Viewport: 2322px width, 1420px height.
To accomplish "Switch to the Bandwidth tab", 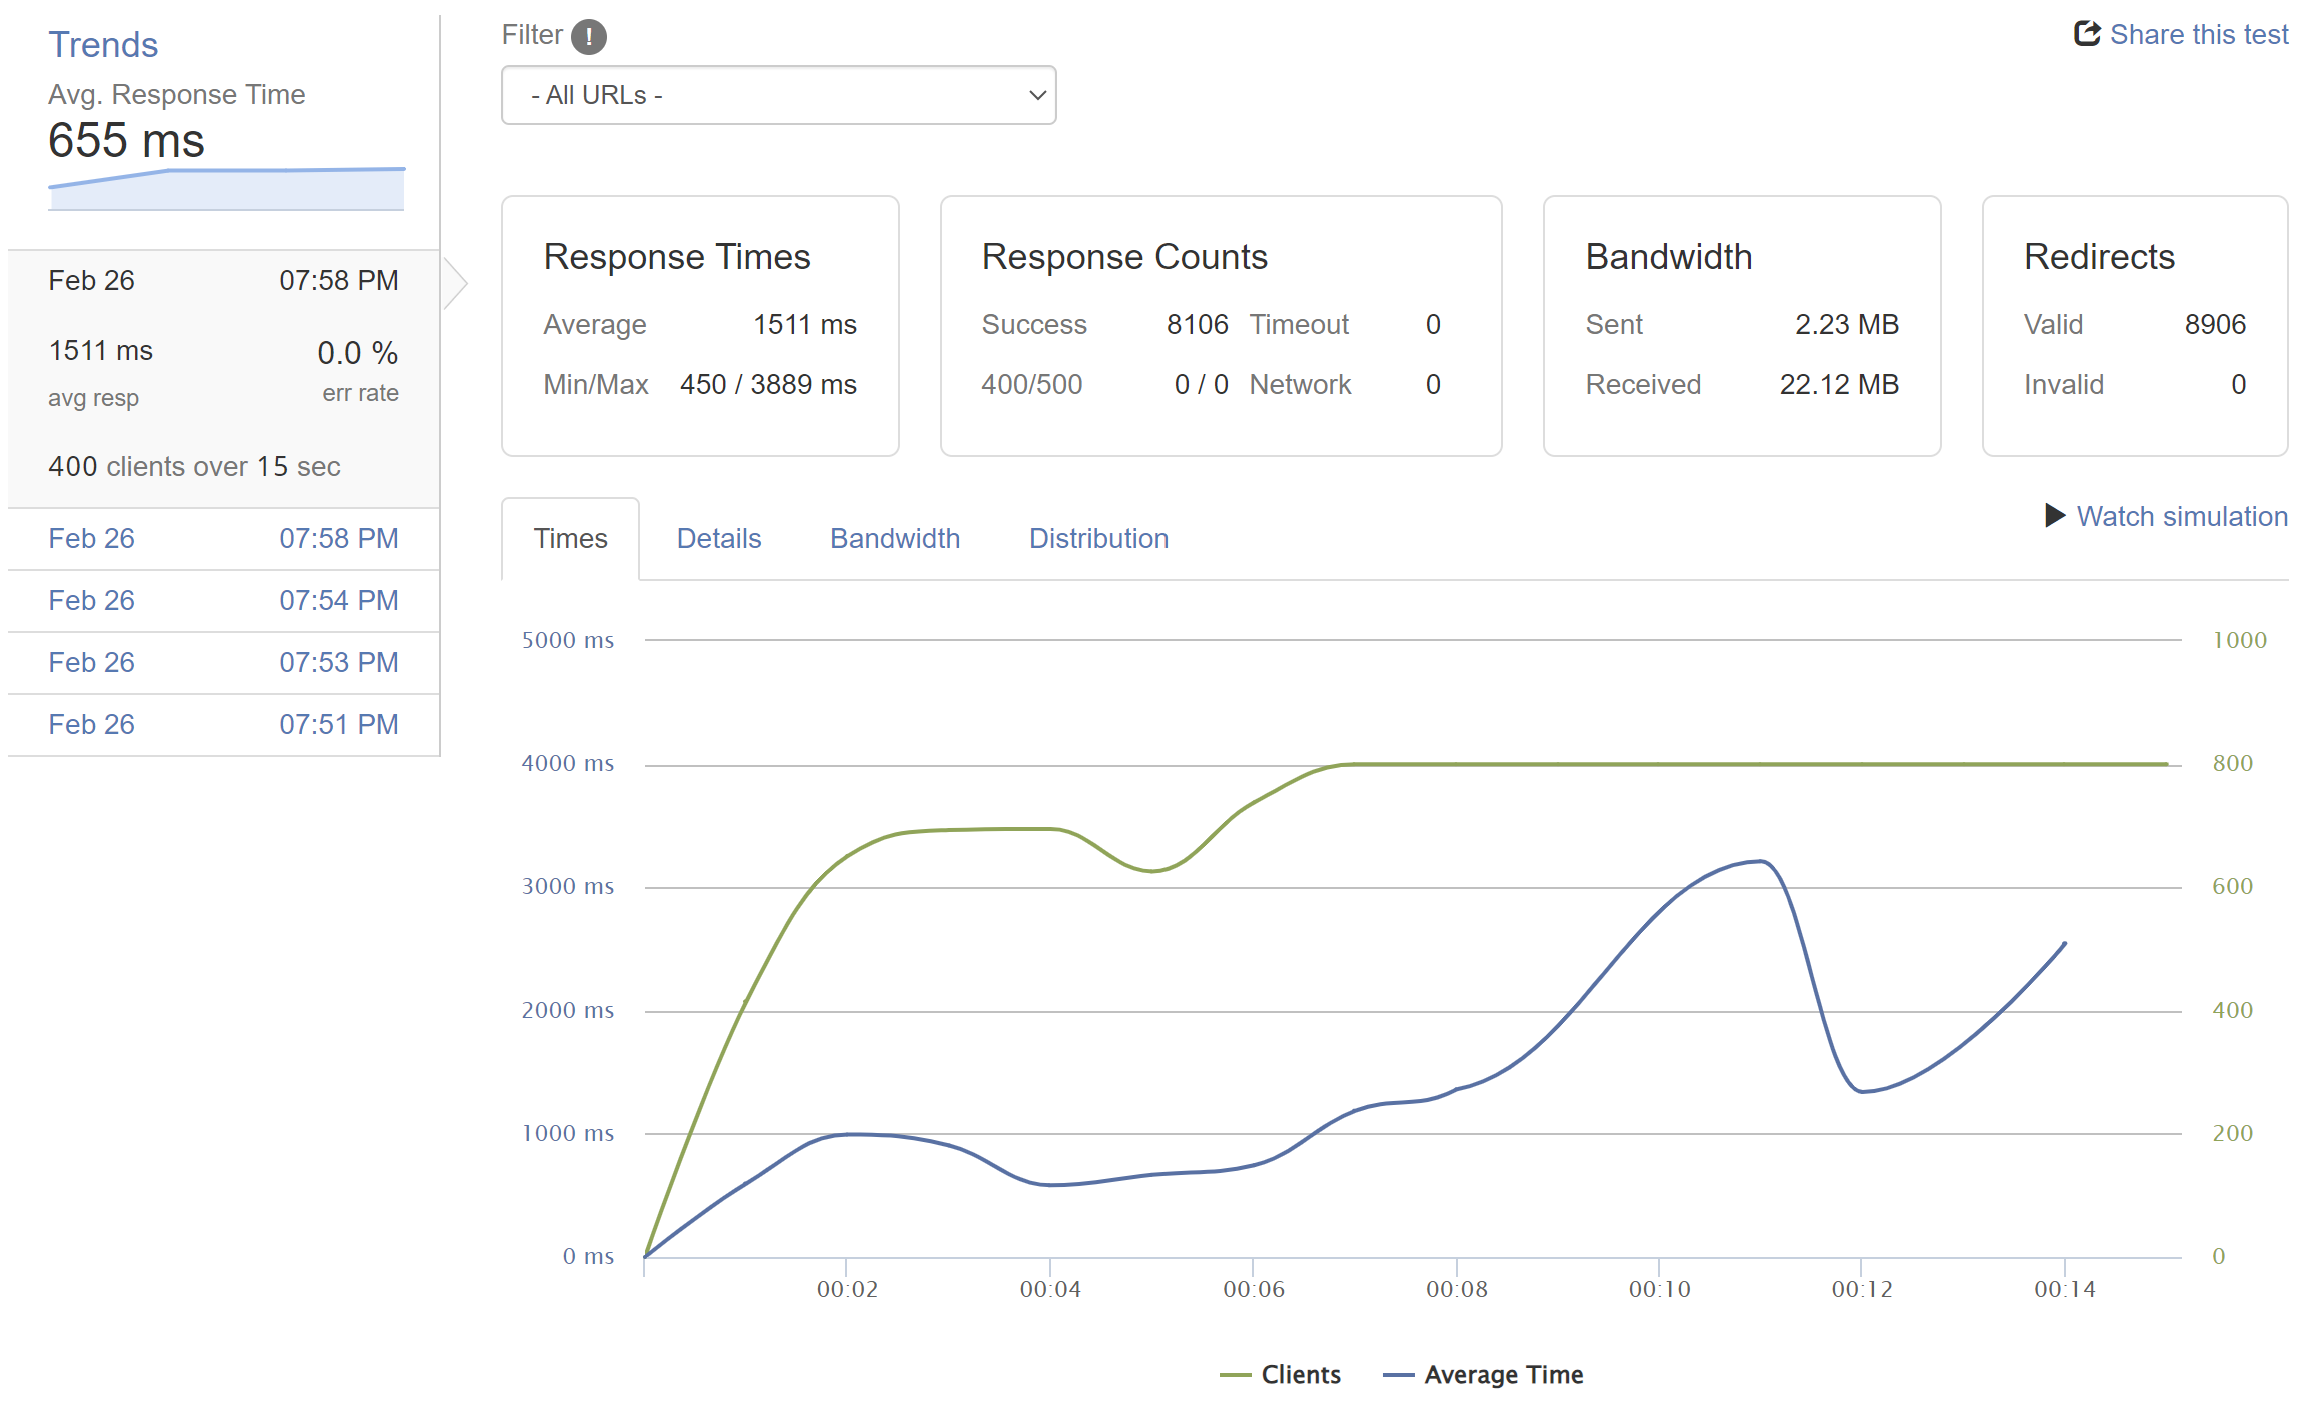I will [x=894, y=539].
